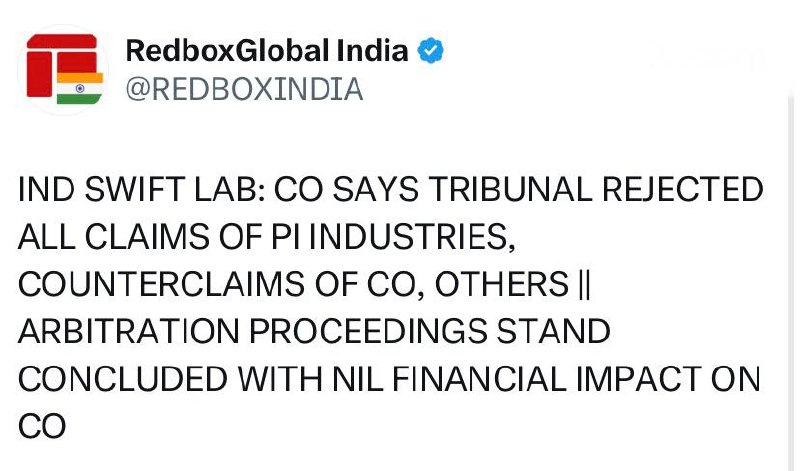Image resolution: width=800 pixels, height=471 pixels.
Task: Click the Indian flag in the avatar
Action: 80,87
